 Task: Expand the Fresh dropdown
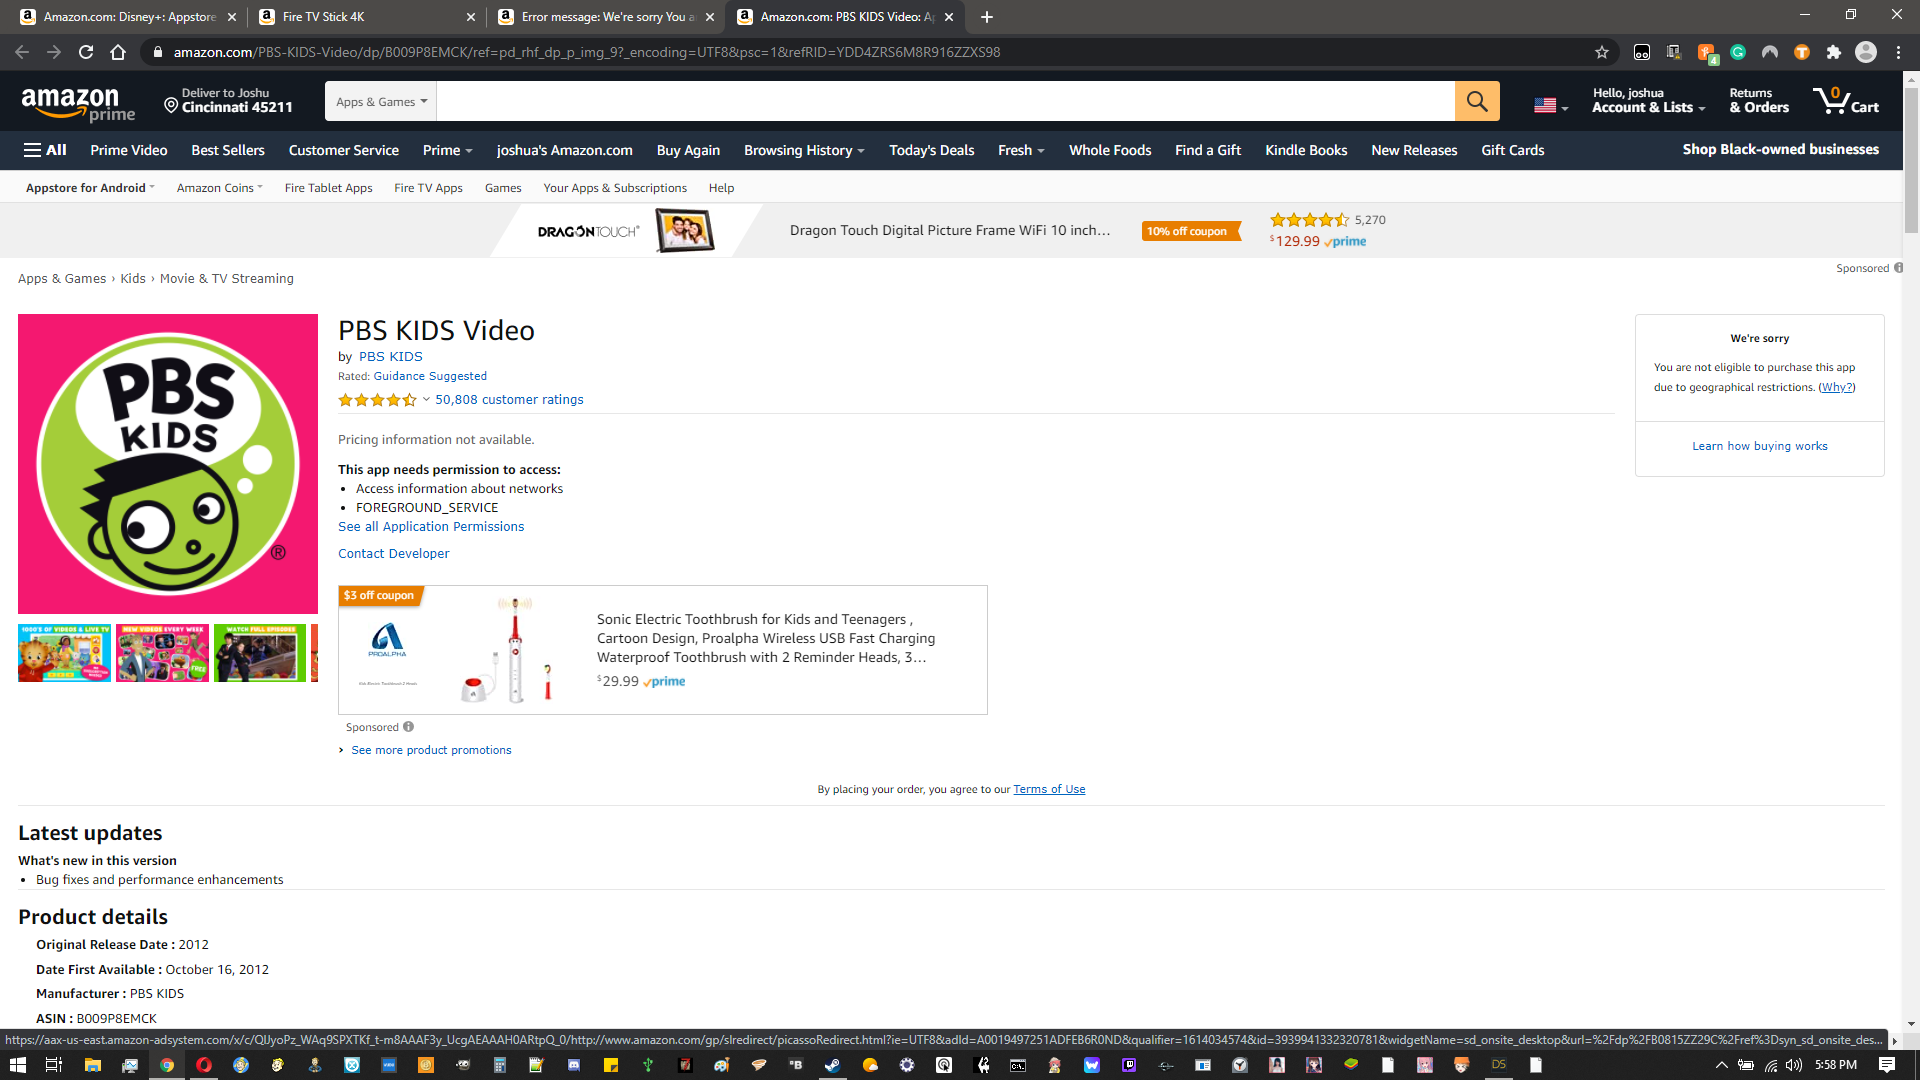pyautogui.click(x=1021, y=150)
